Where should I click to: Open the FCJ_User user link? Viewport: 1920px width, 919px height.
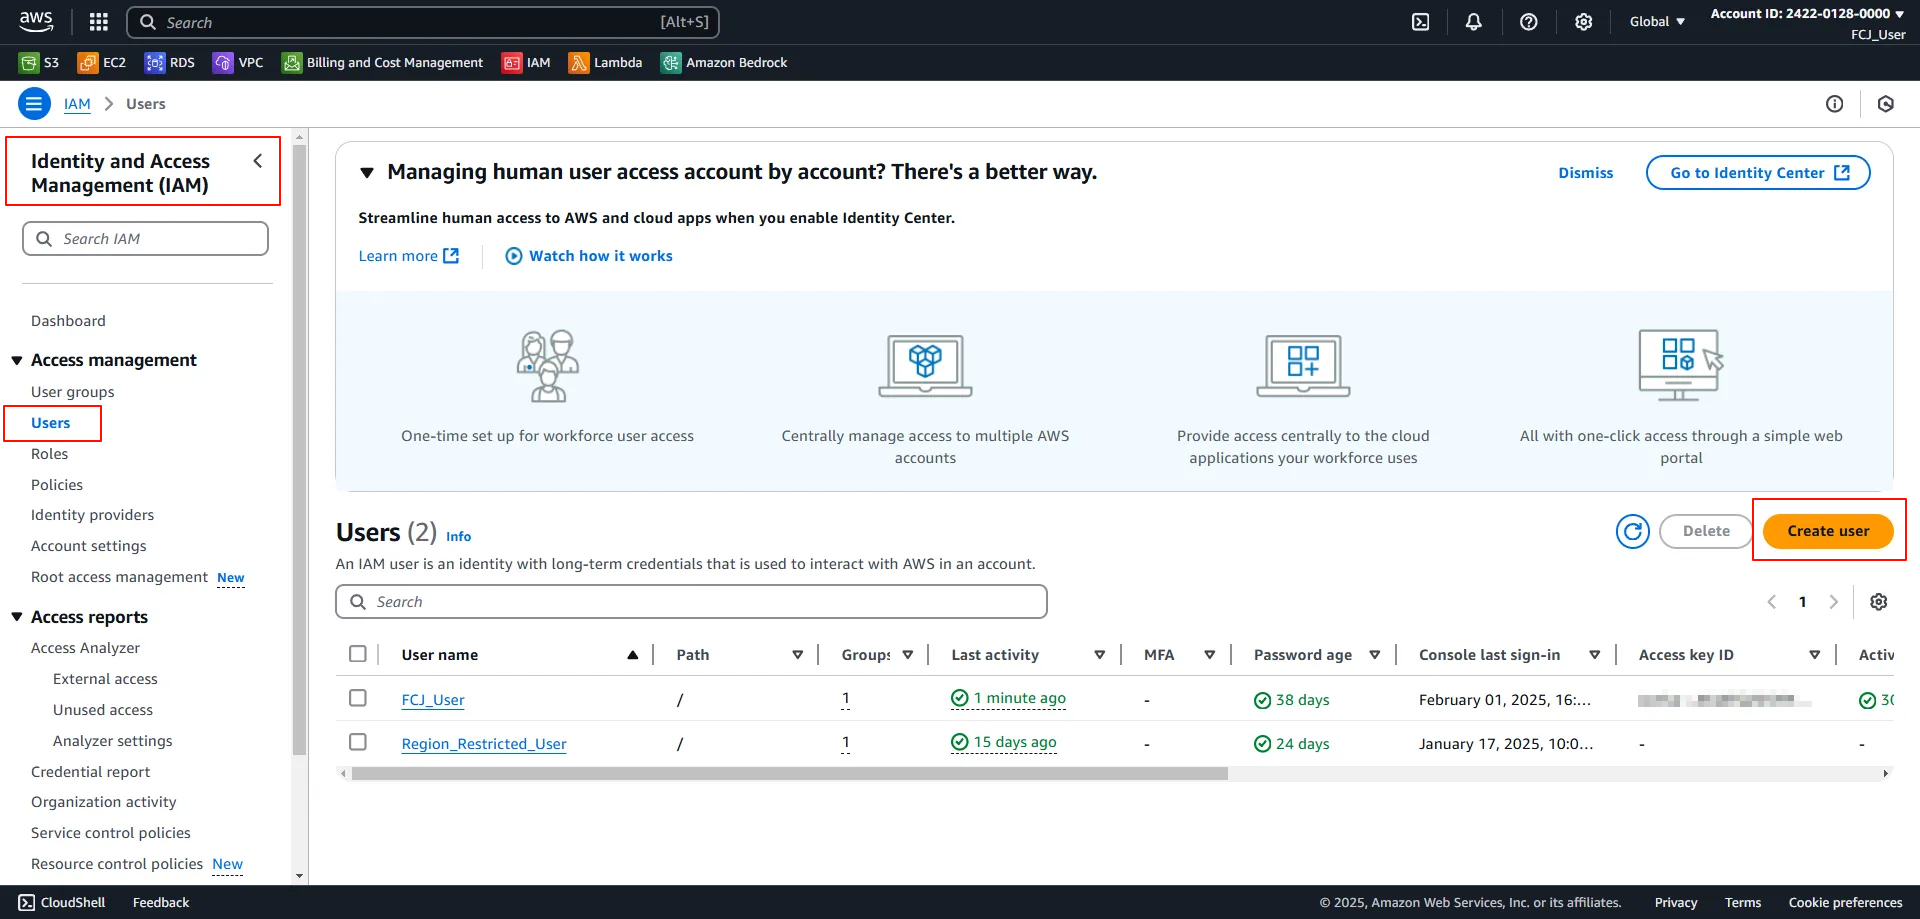click(x=433, y=700)
